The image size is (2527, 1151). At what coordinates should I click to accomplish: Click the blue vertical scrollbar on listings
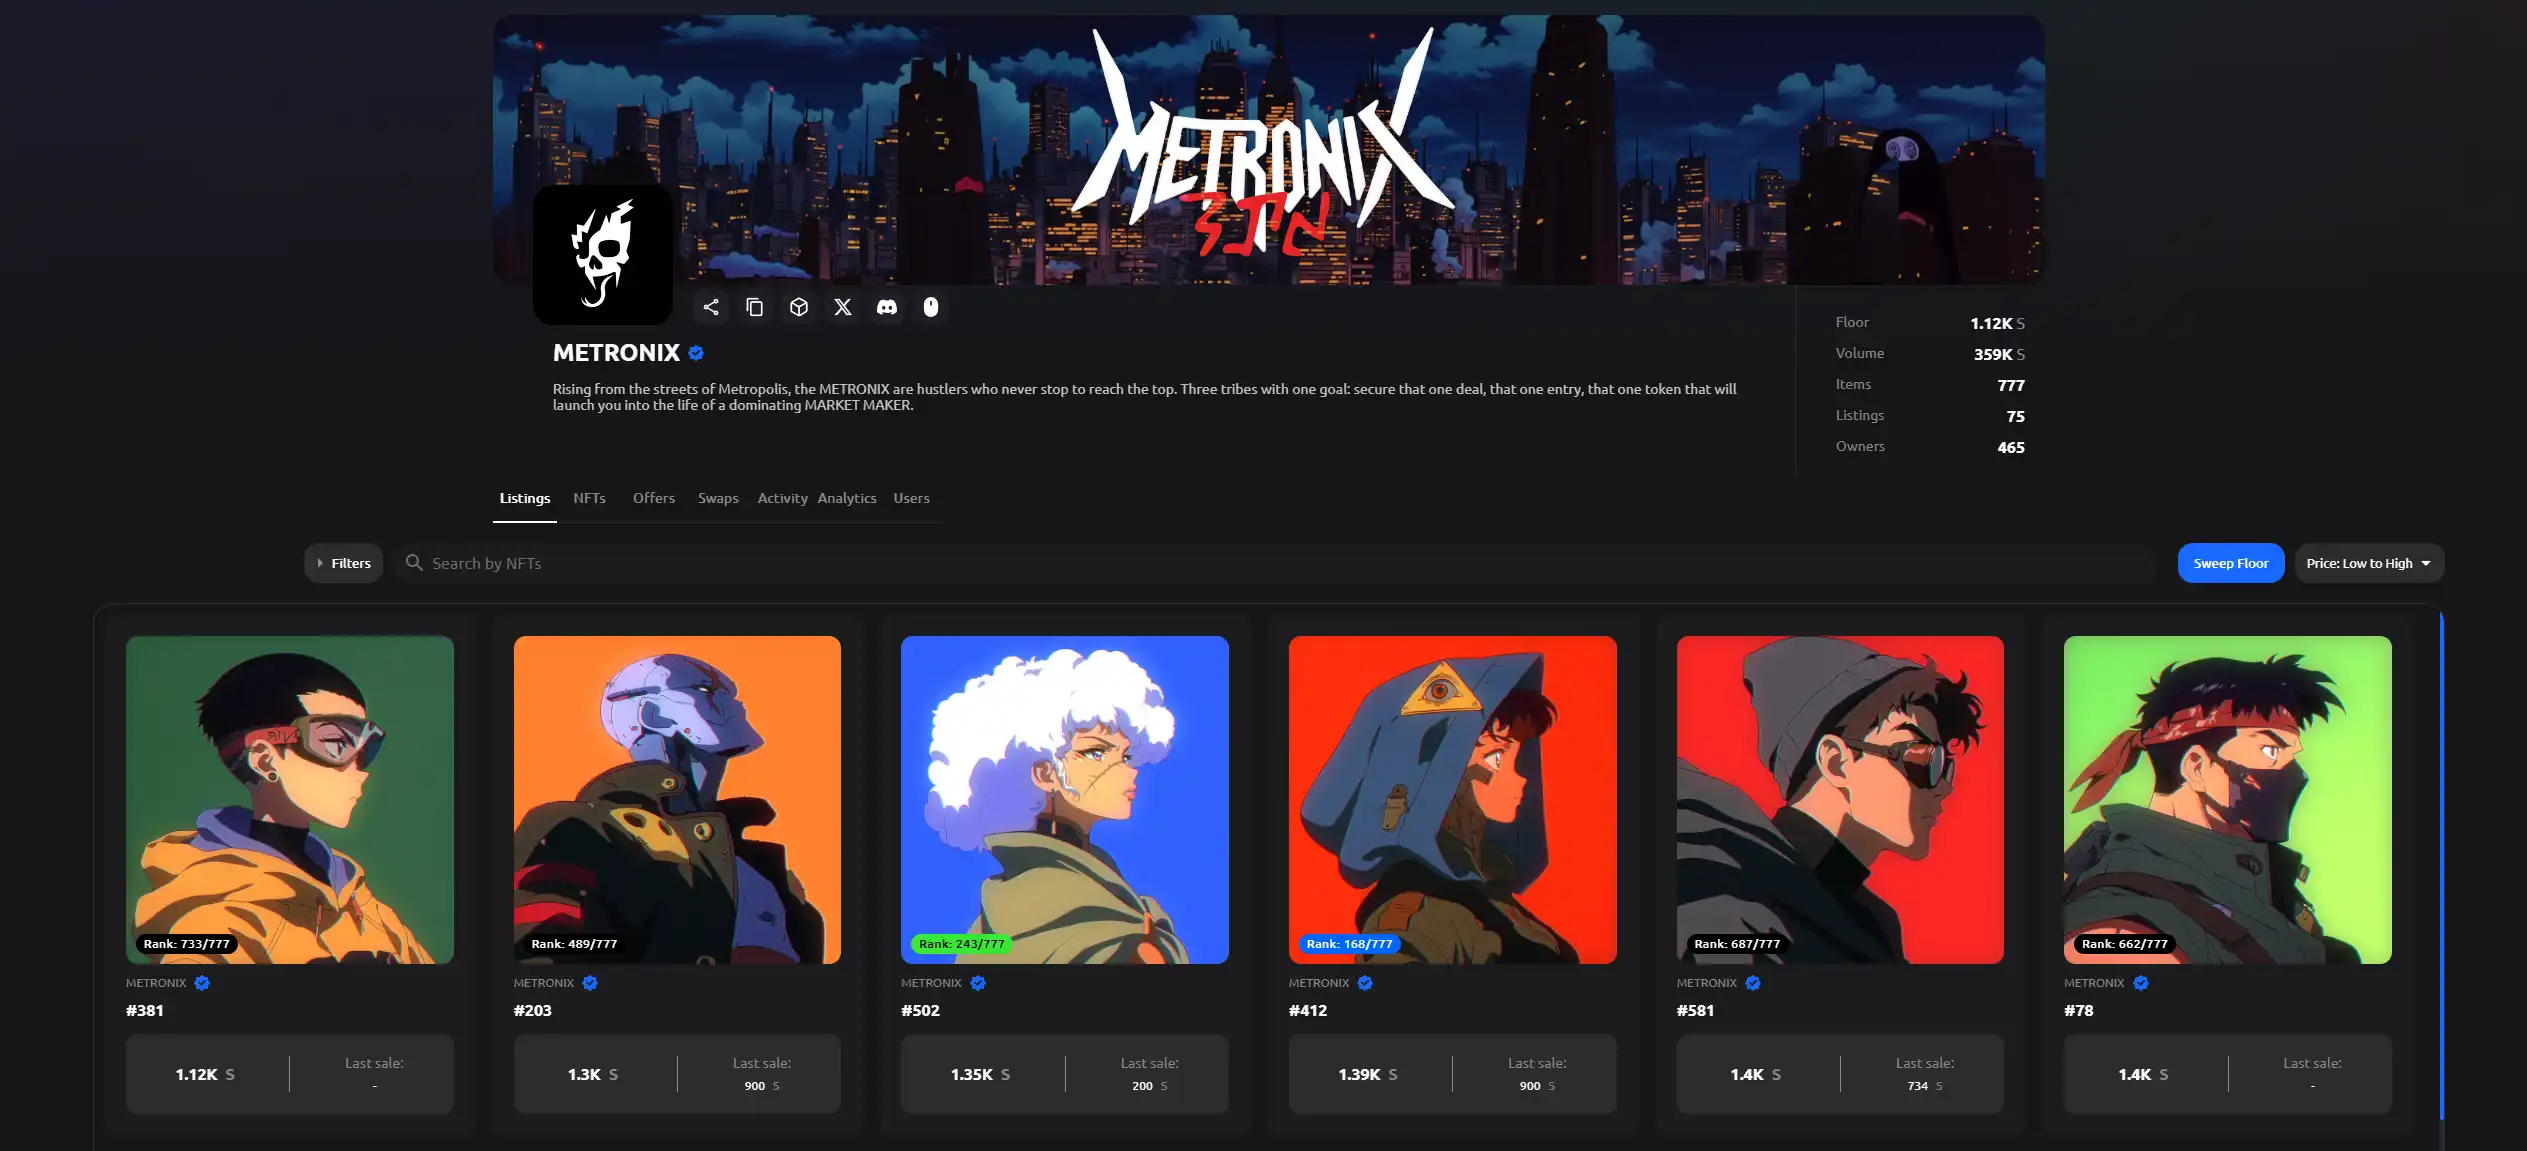2441,865
